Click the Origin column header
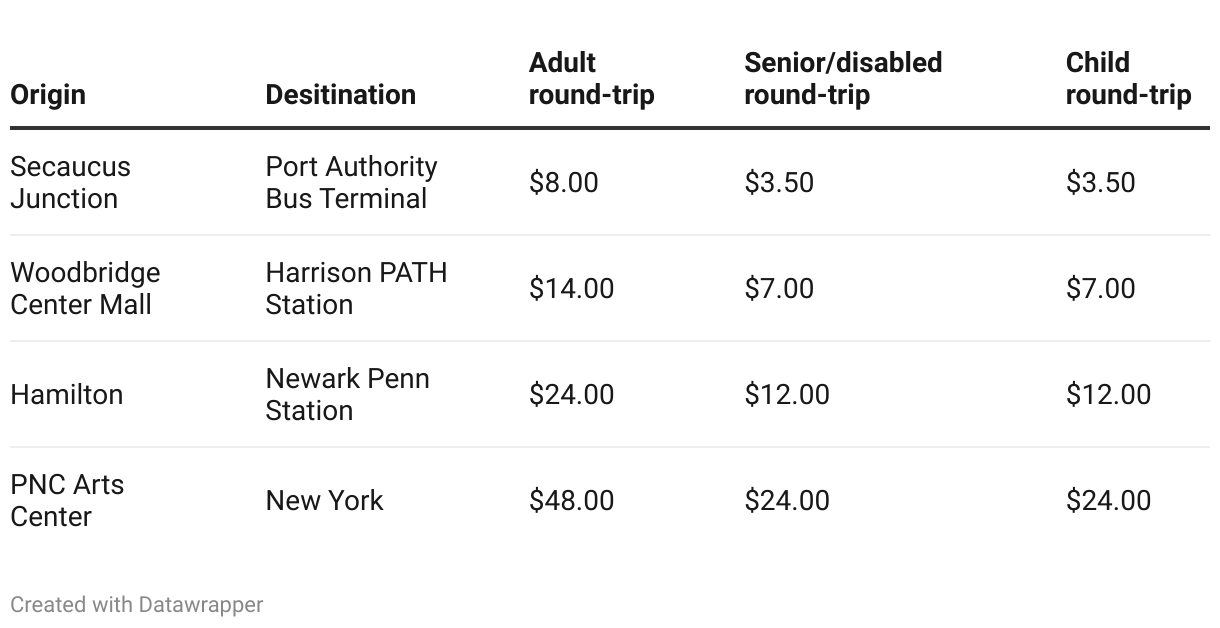The height and width of the screenshot is (628, 1220). pos(48,95)
